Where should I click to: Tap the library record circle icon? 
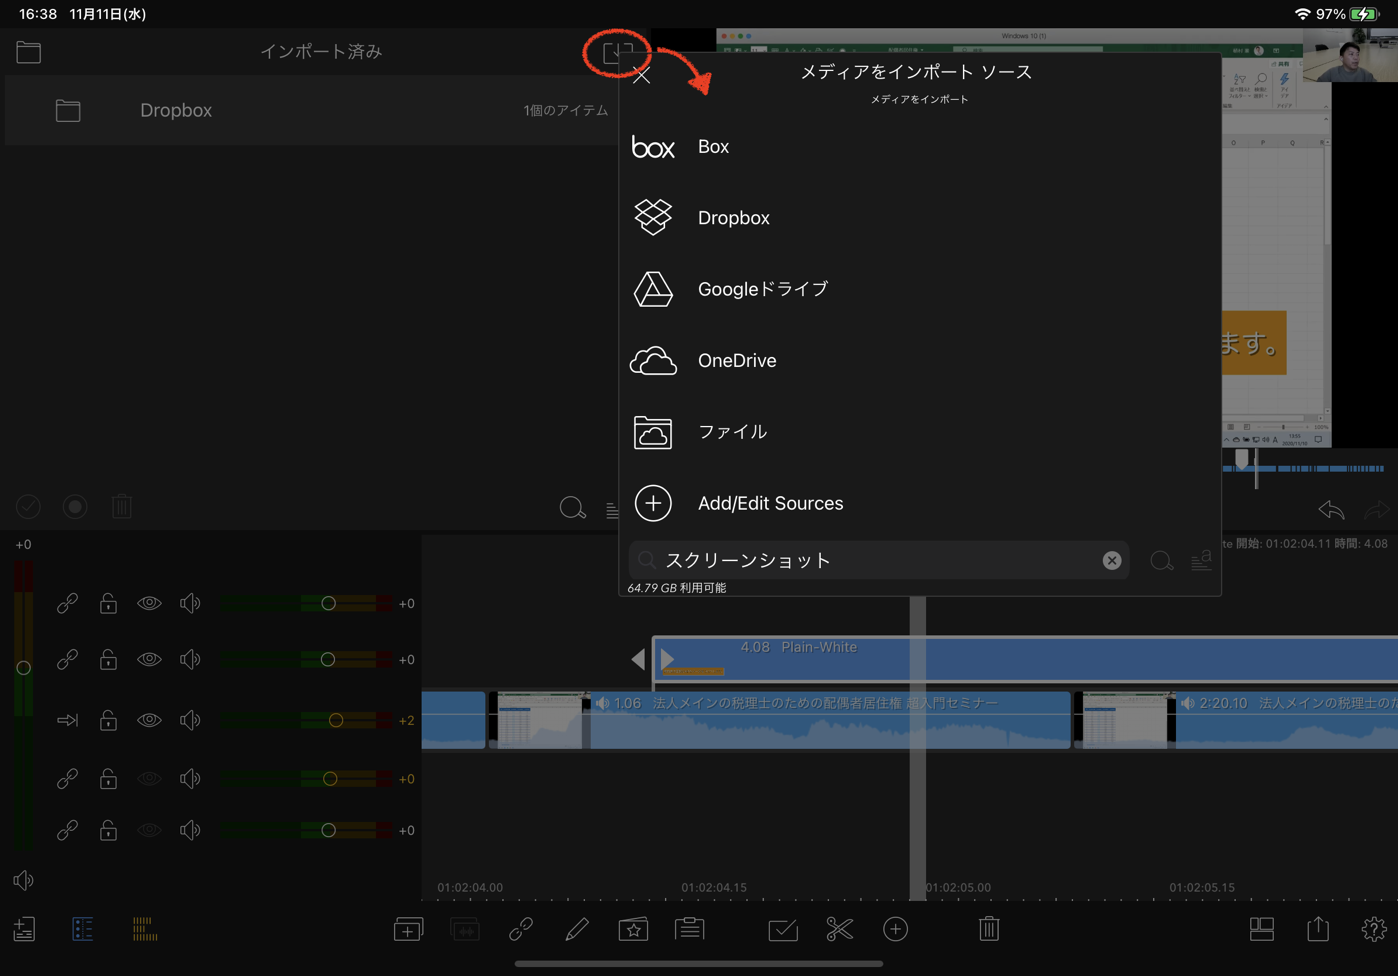75,507
